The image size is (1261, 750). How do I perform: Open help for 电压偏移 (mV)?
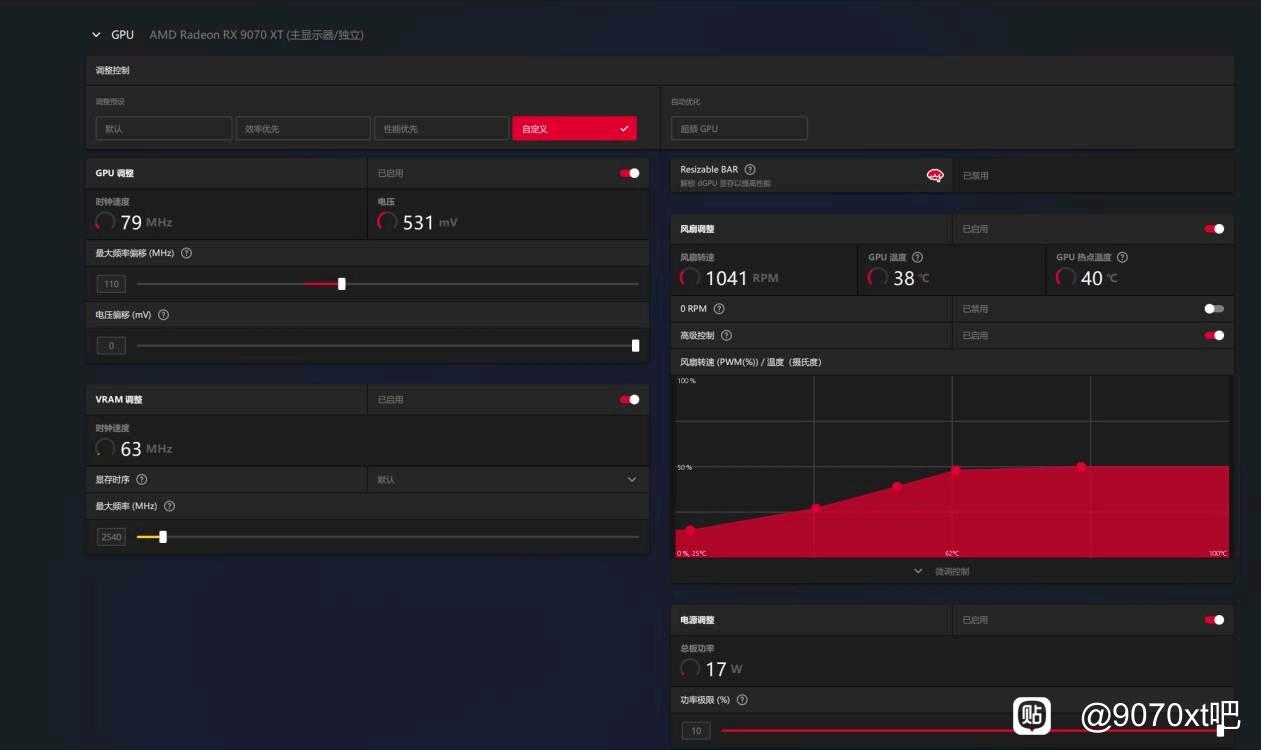point(164,314)
